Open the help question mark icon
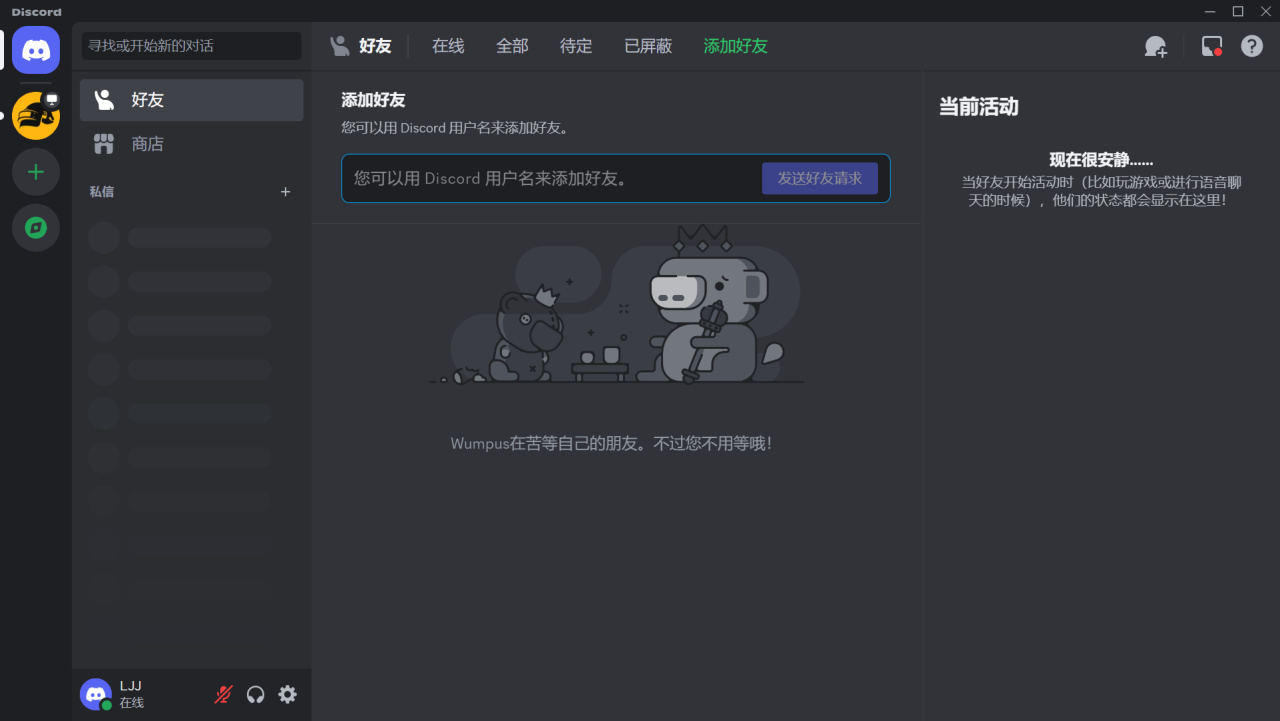 (x=1252, y=46)
